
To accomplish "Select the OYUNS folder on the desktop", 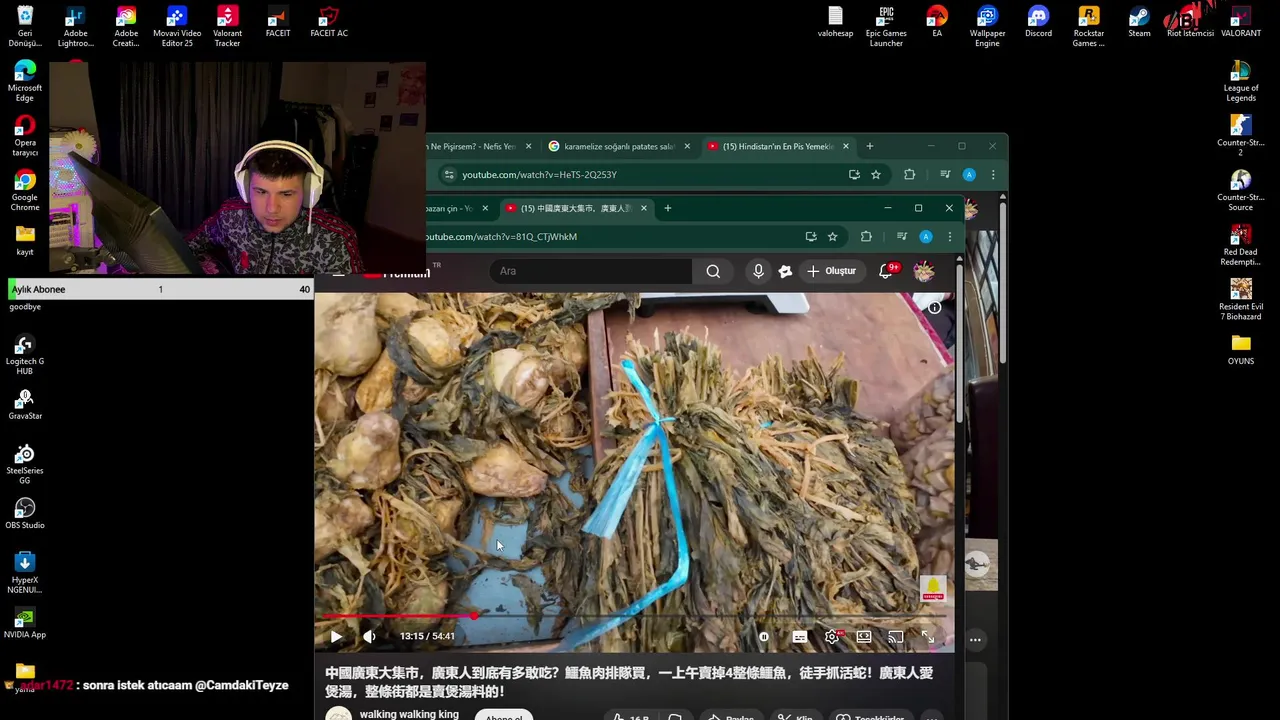I will (1241, 349).
